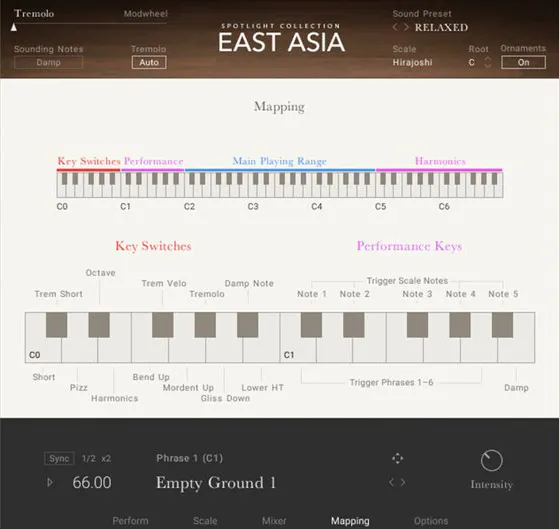Toggle the Tremolo Auto button
Viewport: 559px width, 529px height.
point(149,62)
